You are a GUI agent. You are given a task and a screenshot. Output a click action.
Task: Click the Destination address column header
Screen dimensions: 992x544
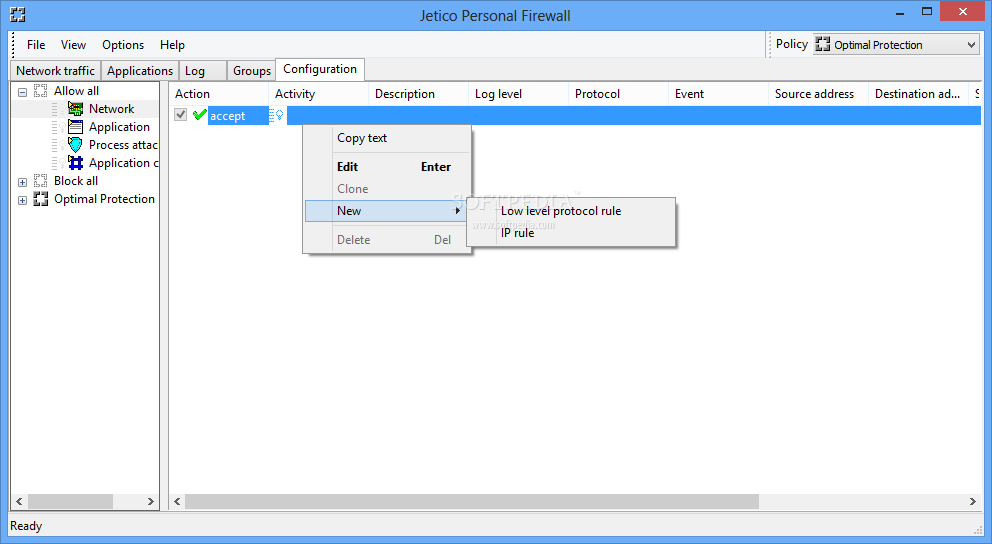tap(919, 94)
